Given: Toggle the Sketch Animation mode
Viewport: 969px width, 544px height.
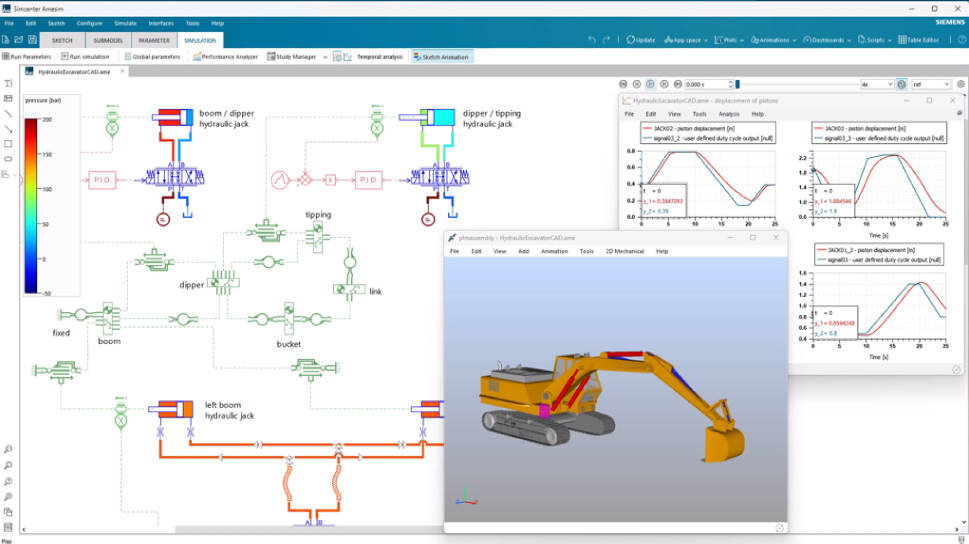Looking at the screenshot, I should click(x=441, y=57).
